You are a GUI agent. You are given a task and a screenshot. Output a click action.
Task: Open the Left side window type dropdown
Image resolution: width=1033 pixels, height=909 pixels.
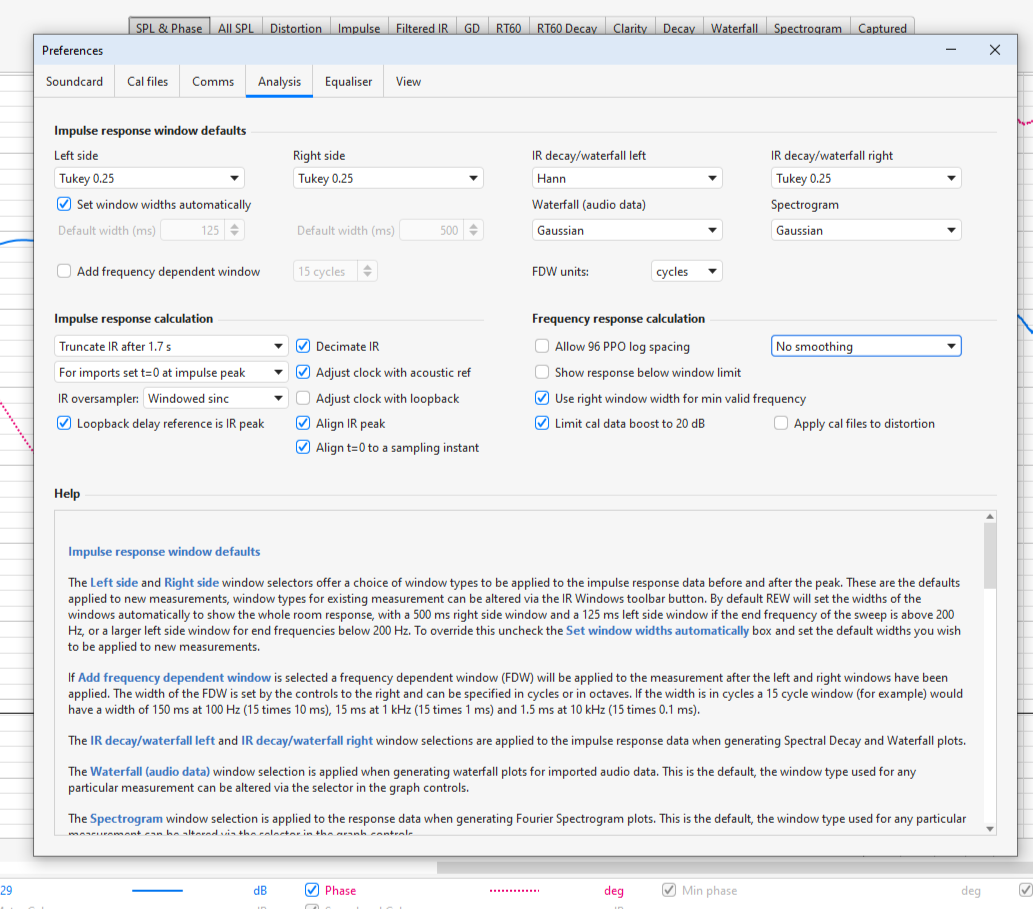149,179
